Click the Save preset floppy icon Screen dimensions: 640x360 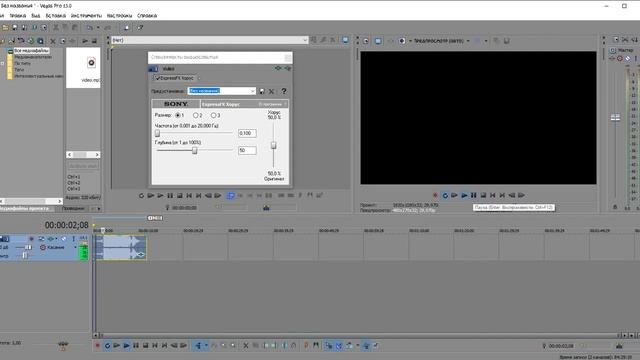click(262, 91)
